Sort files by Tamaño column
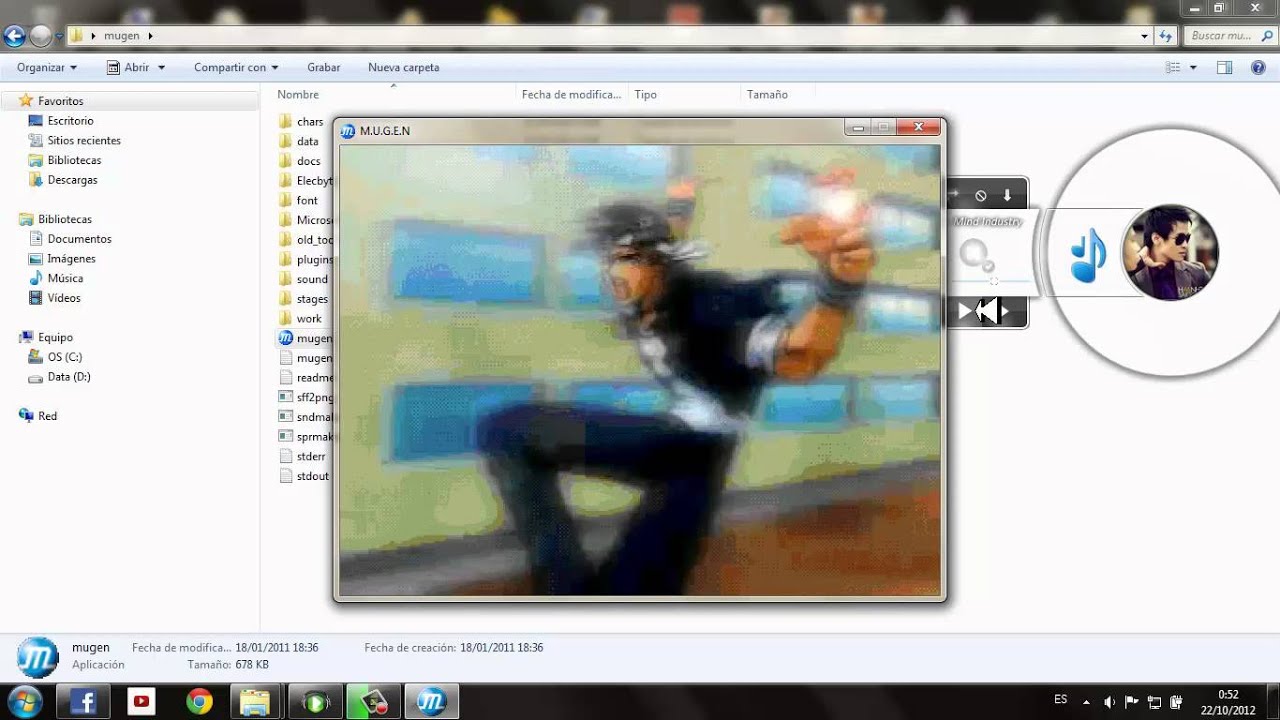The image size is (1280, 720). click(x=767, y=94)
